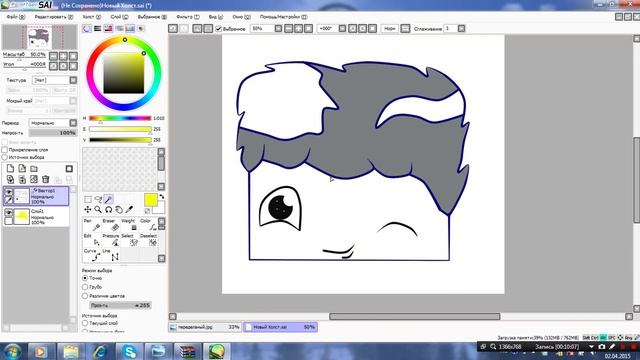
Task: Select the Вектор1 layer row
Action: [36, 196]
